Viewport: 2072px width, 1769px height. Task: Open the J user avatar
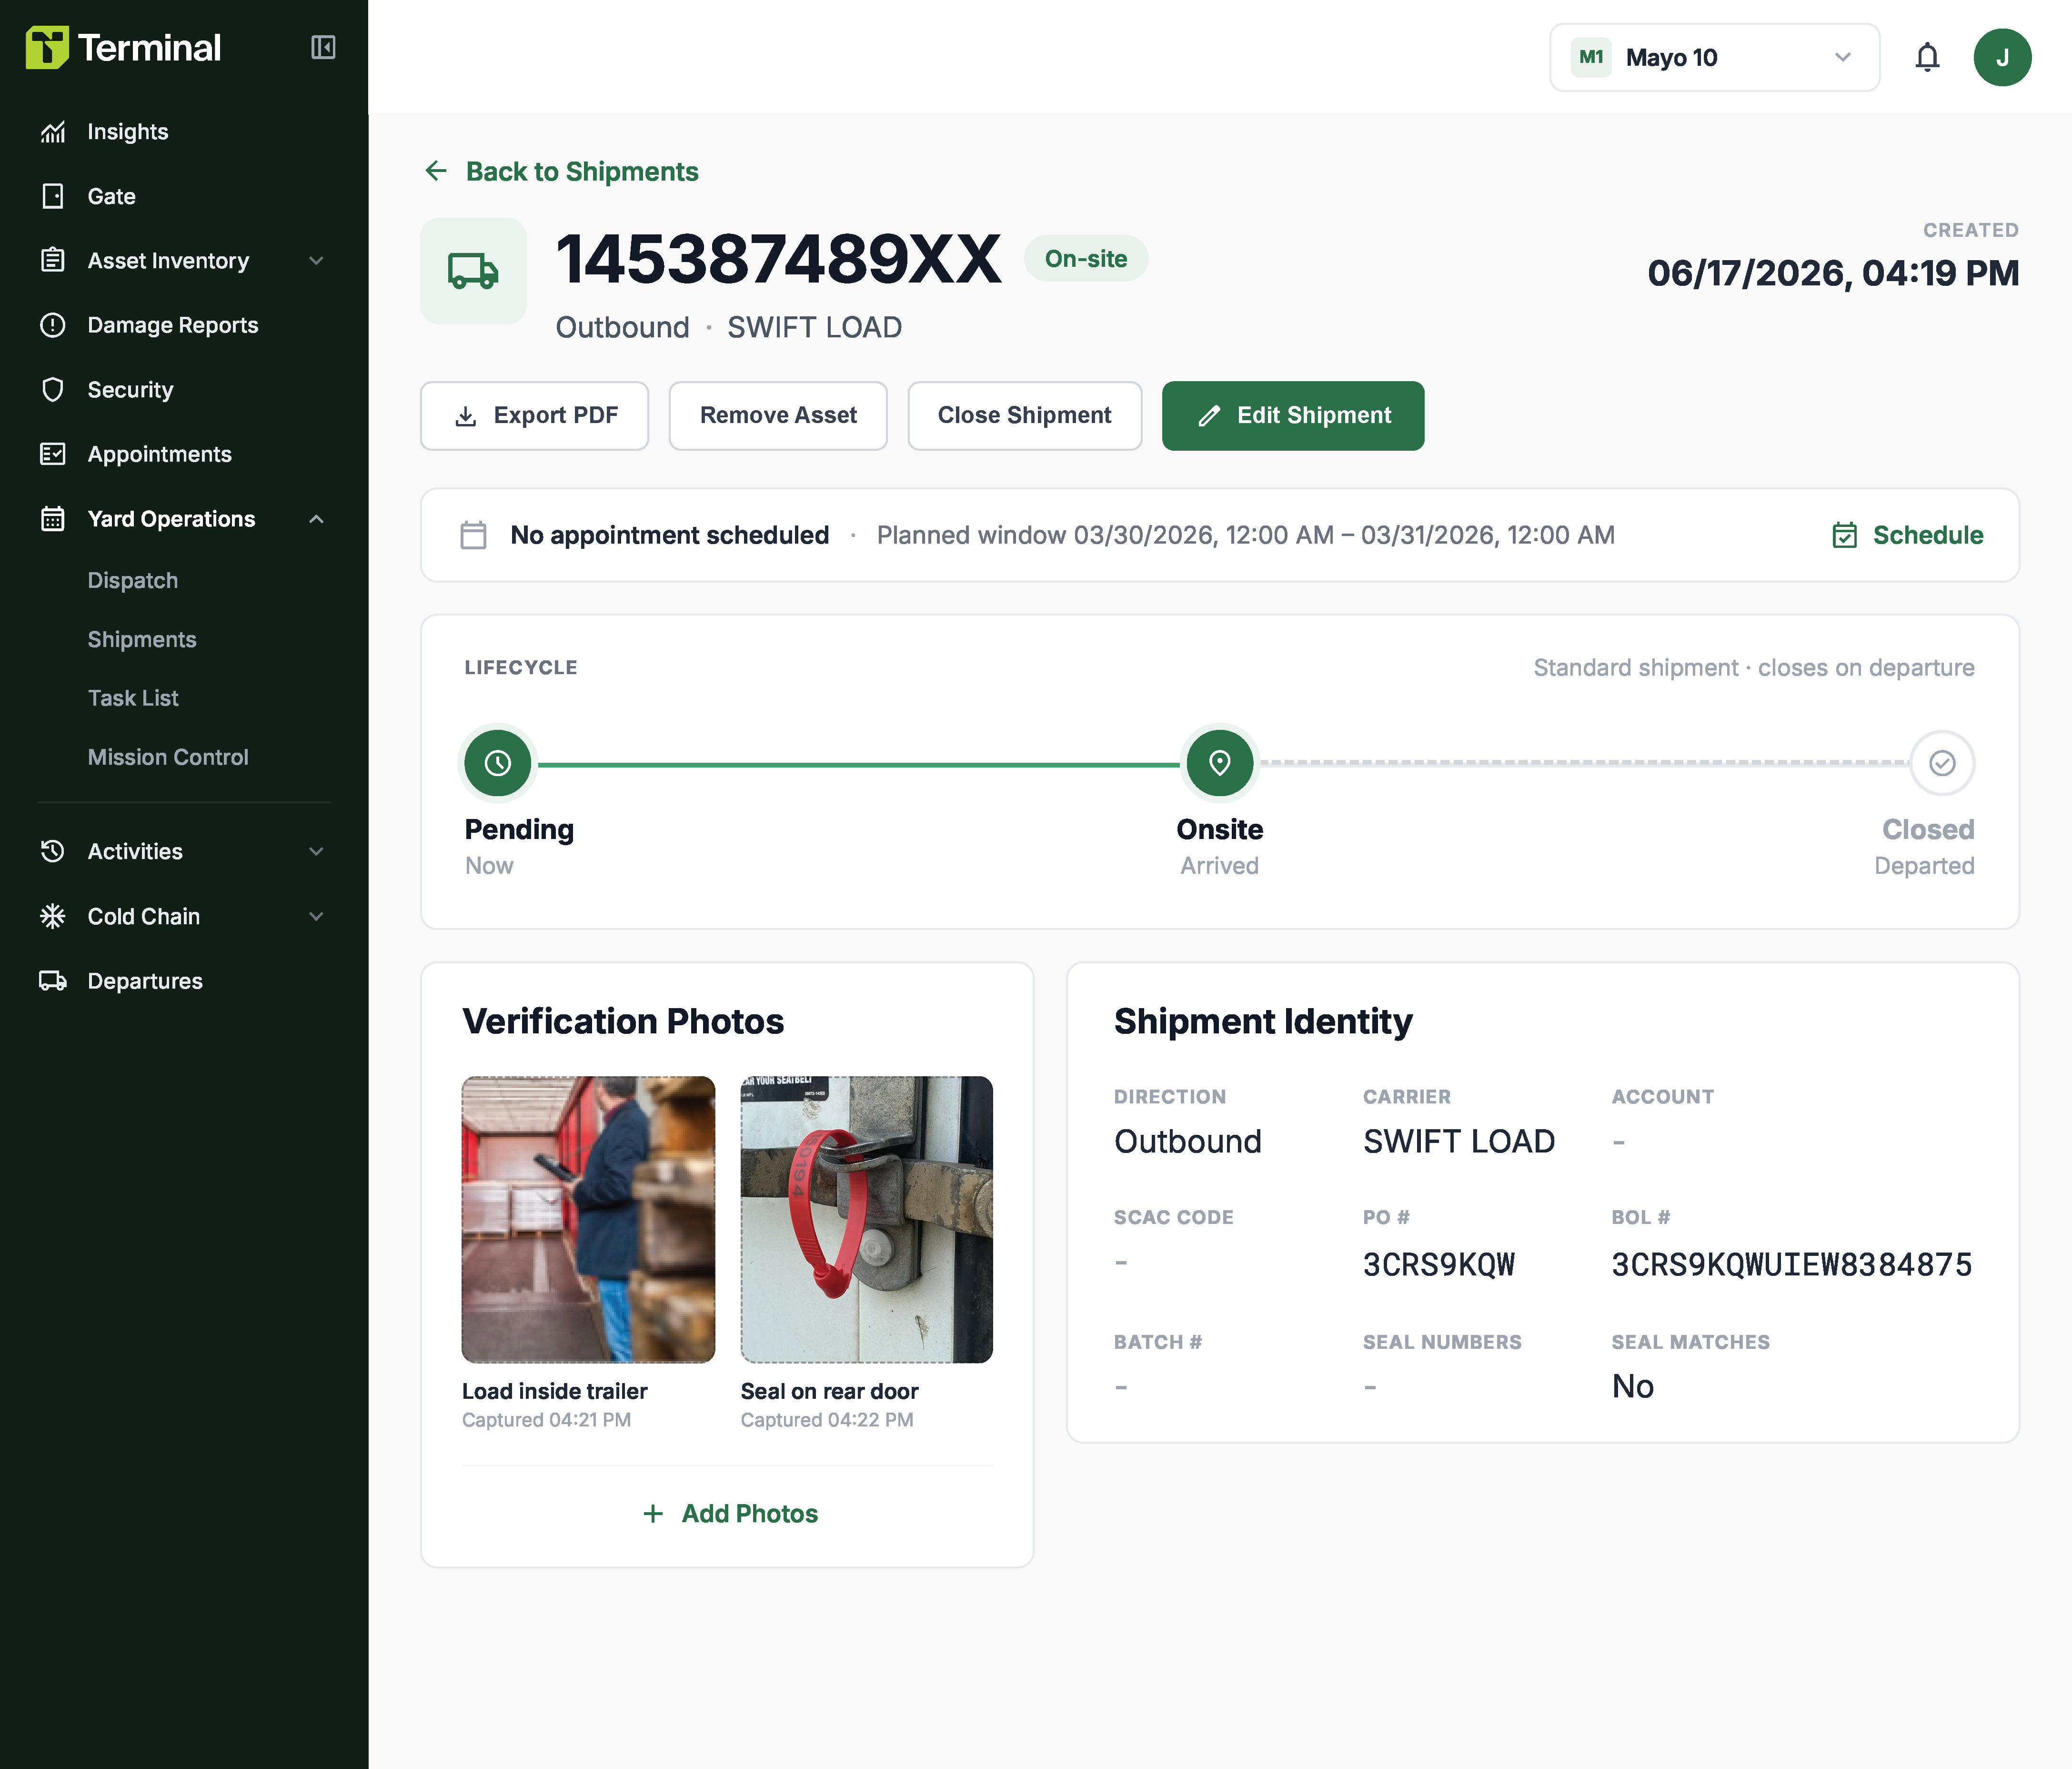[2002, 57]
